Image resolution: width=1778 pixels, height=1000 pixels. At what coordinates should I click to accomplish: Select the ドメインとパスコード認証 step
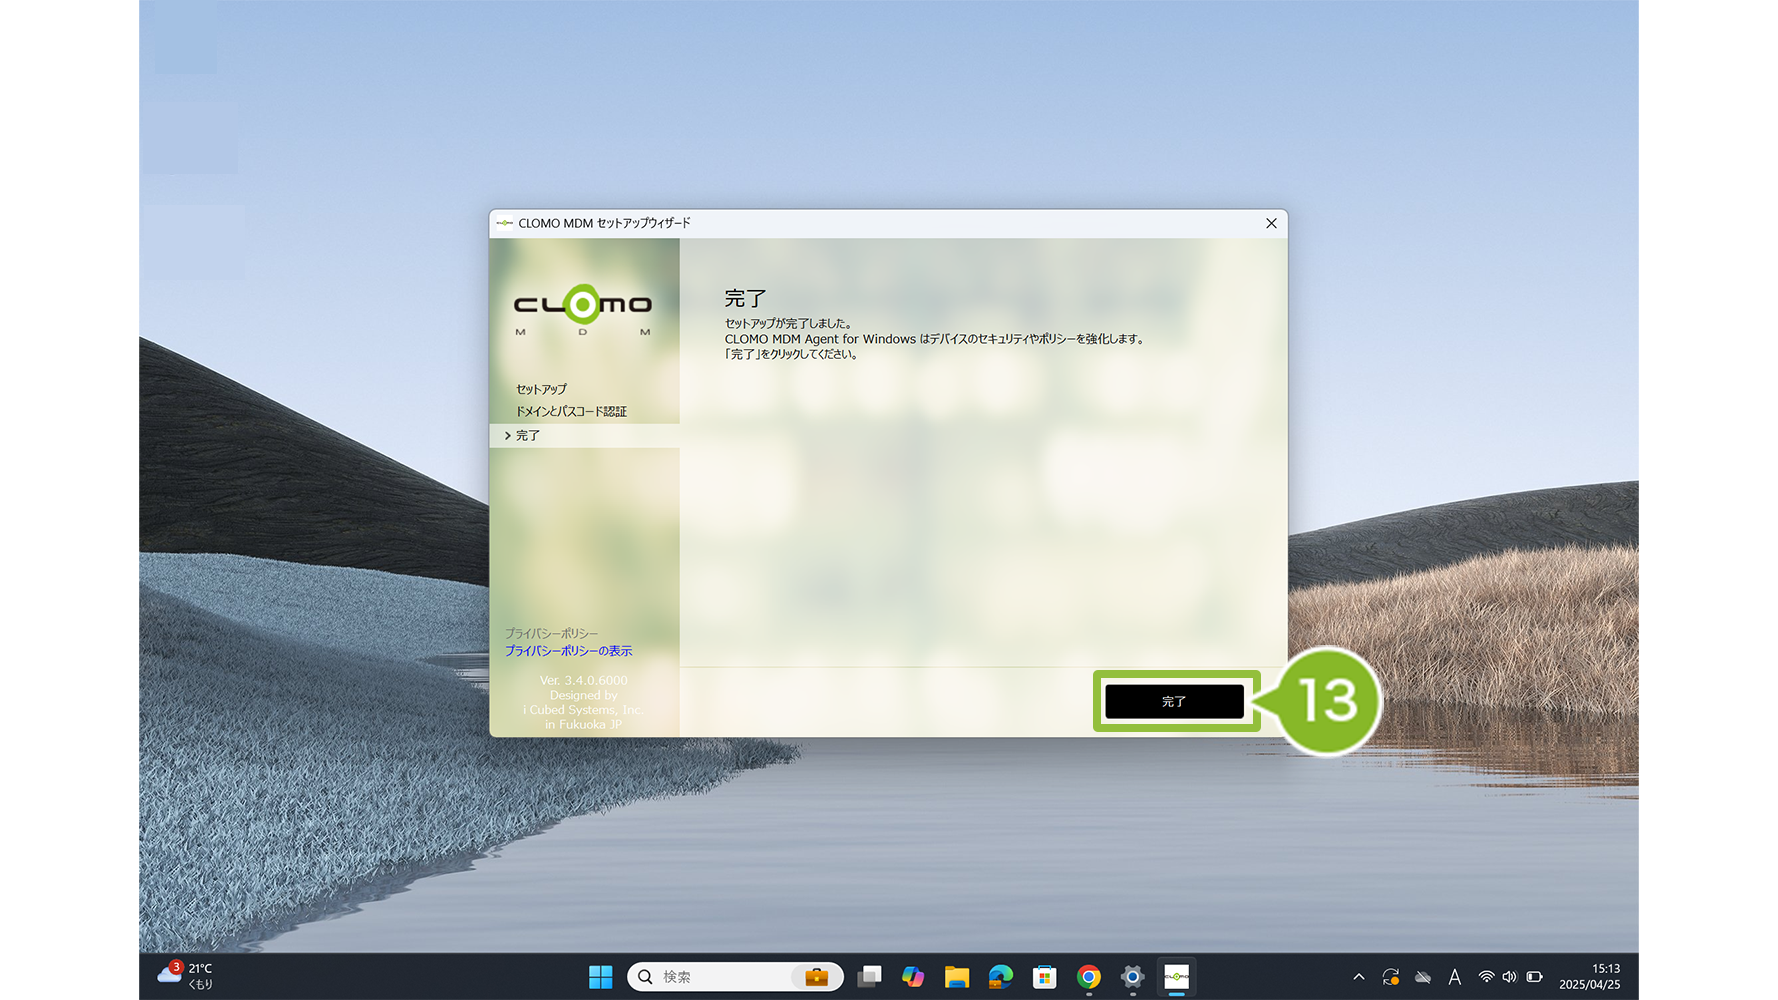[571, 411]
